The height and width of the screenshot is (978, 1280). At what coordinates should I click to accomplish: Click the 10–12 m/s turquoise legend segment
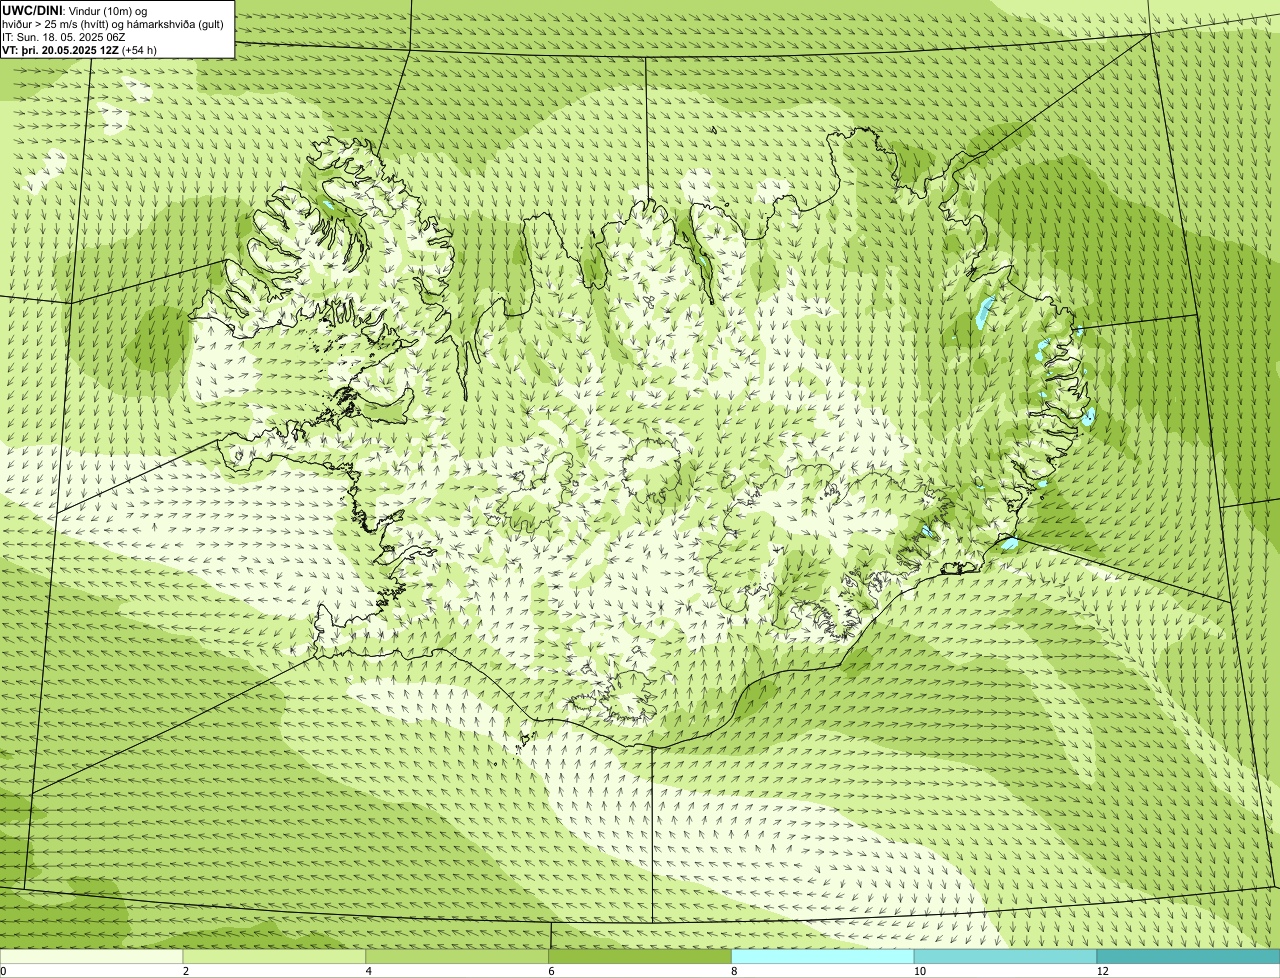pos(1005,957)
